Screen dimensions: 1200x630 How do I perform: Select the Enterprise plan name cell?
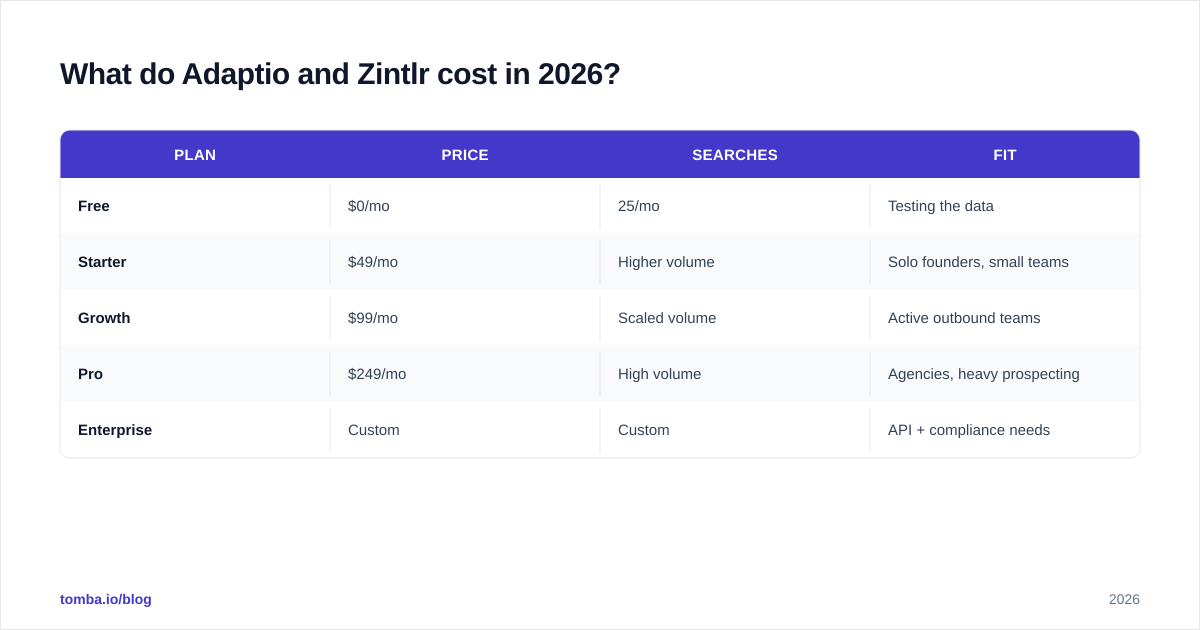(195, 430)
